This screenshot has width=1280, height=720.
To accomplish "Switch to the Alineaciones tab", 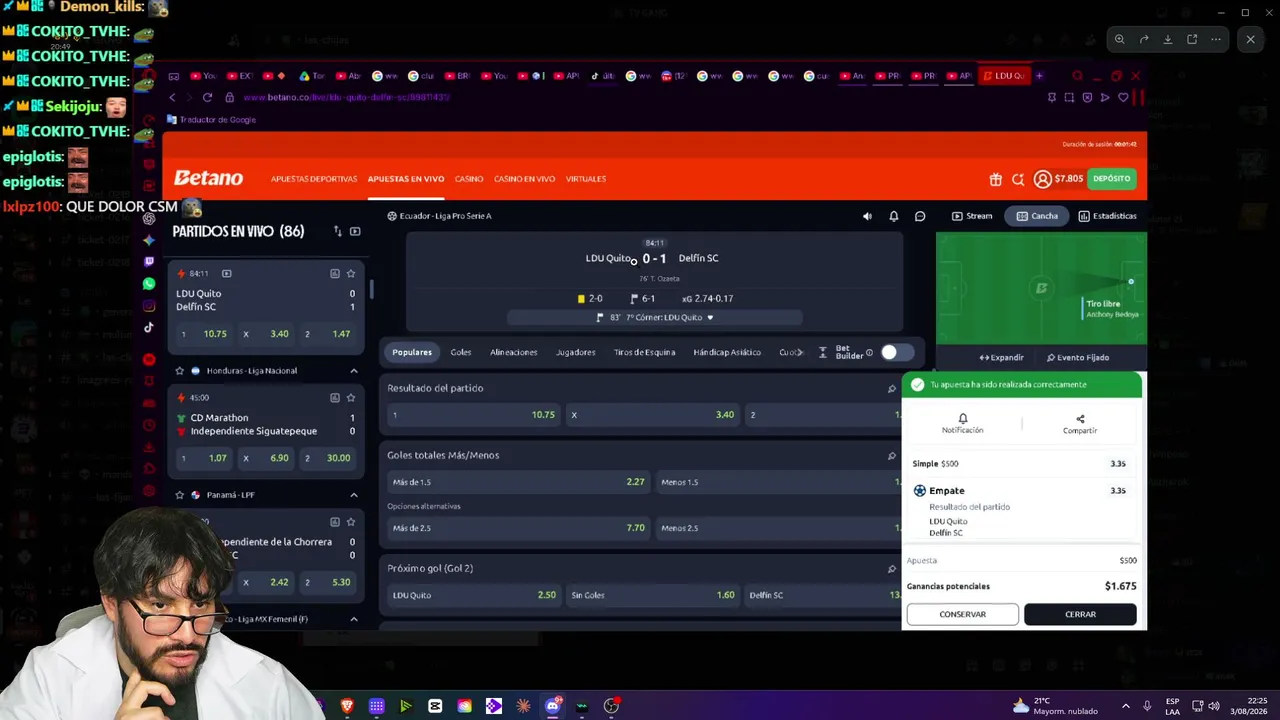I will (513, 352).
